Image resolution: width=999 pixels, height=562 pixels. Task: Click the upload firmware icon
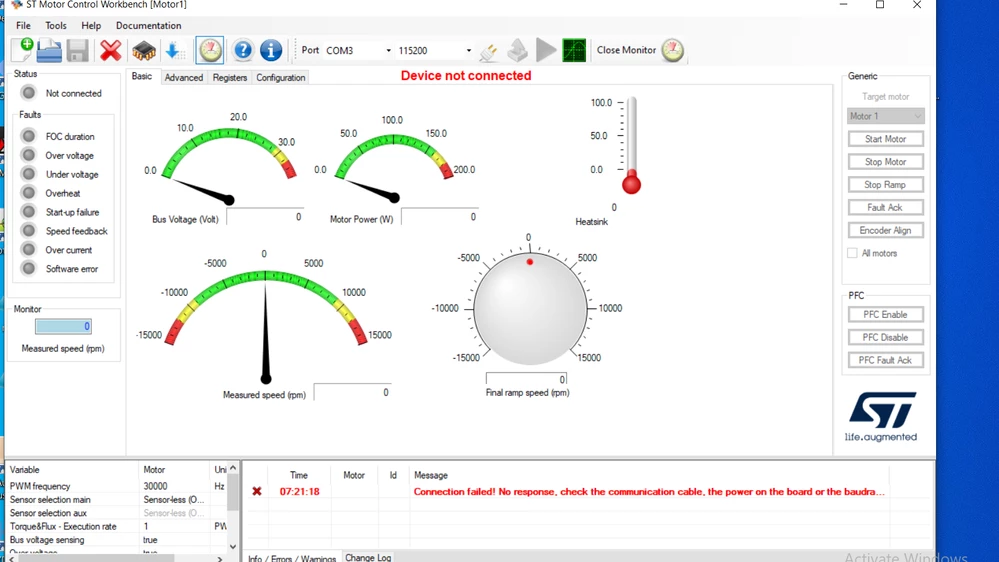(x=517, y=50)
